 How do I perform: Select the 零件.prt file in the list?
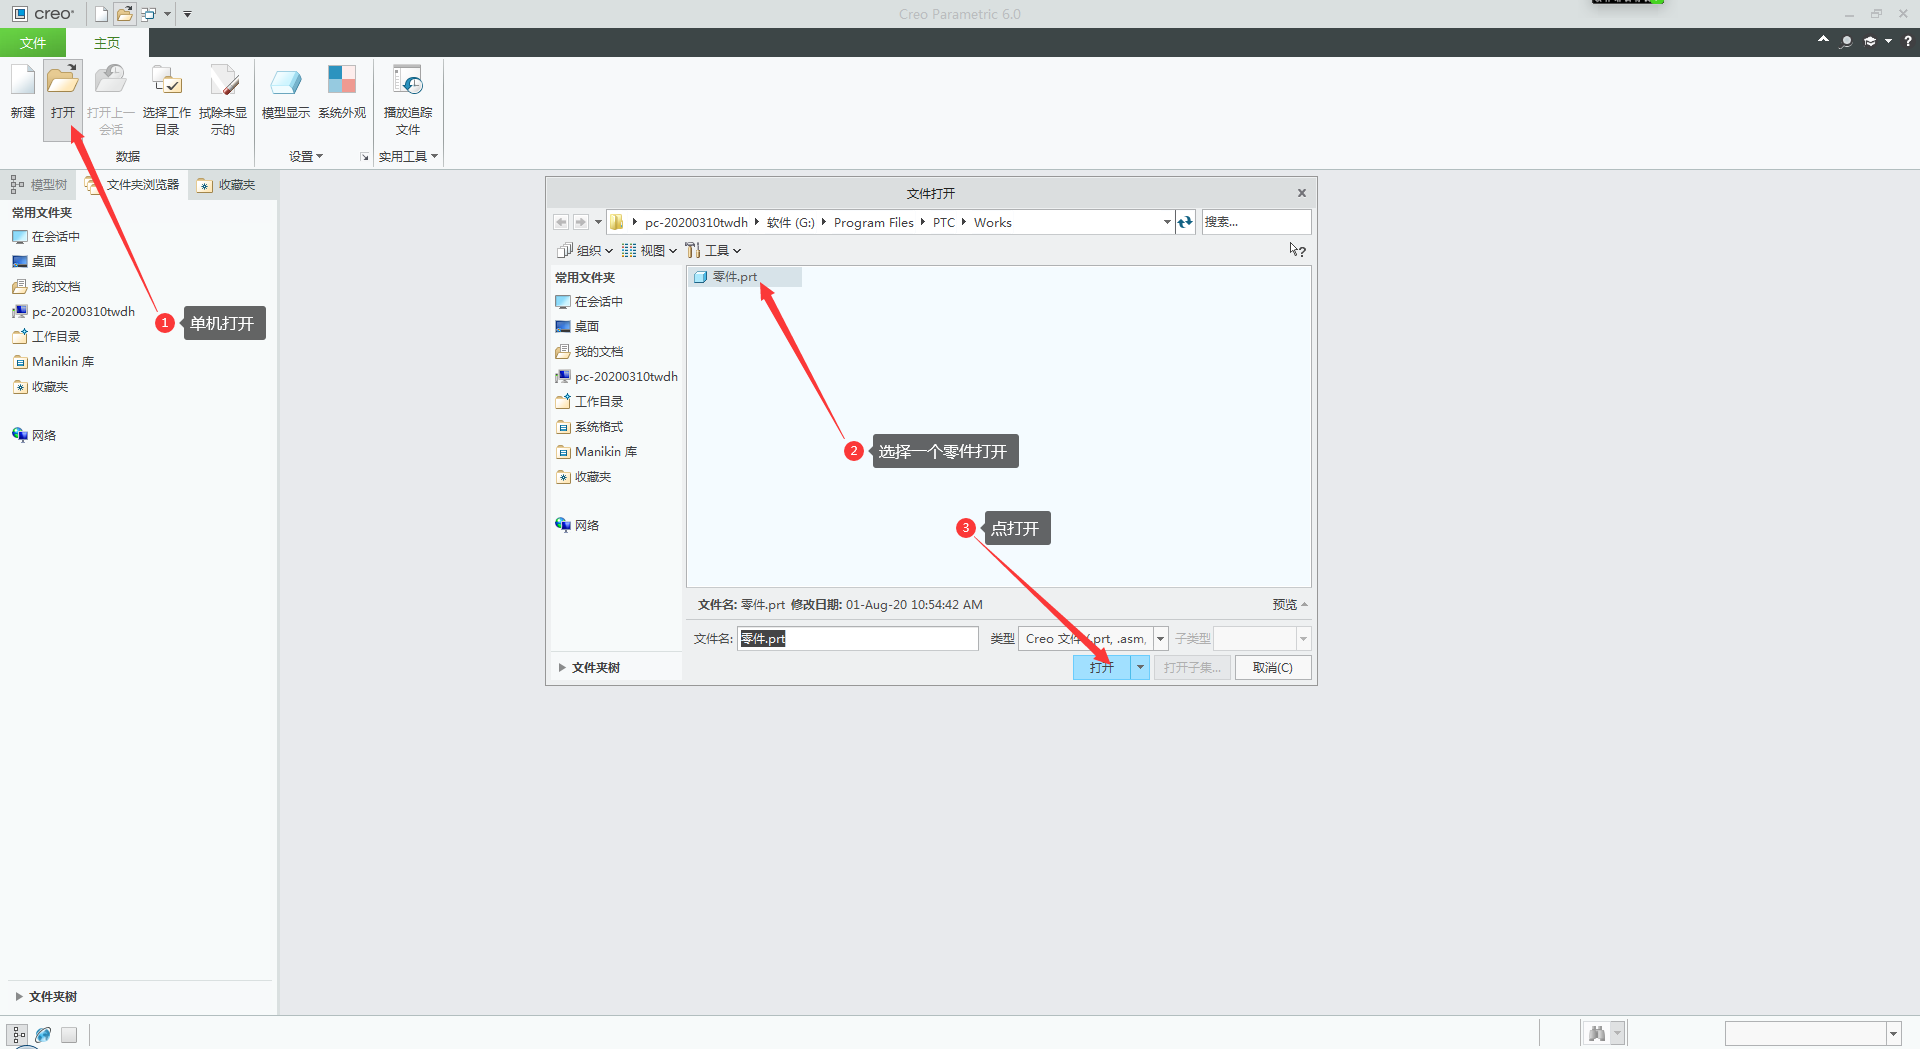click(x=745, y=277)
